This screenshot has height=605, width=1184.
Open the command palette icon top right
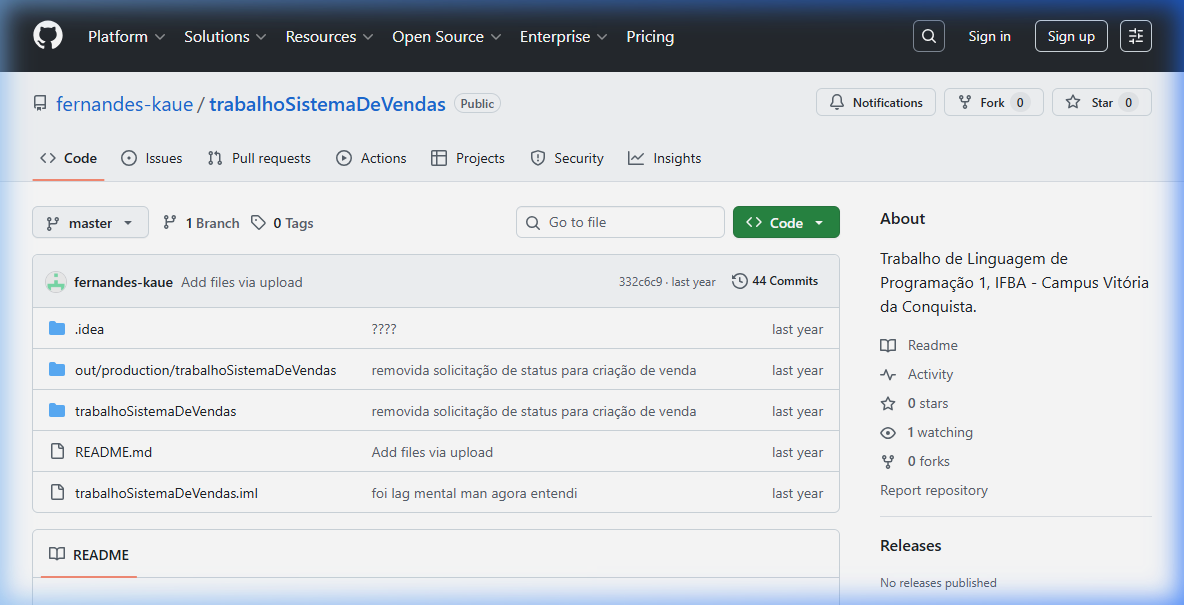click(1136, 35)
